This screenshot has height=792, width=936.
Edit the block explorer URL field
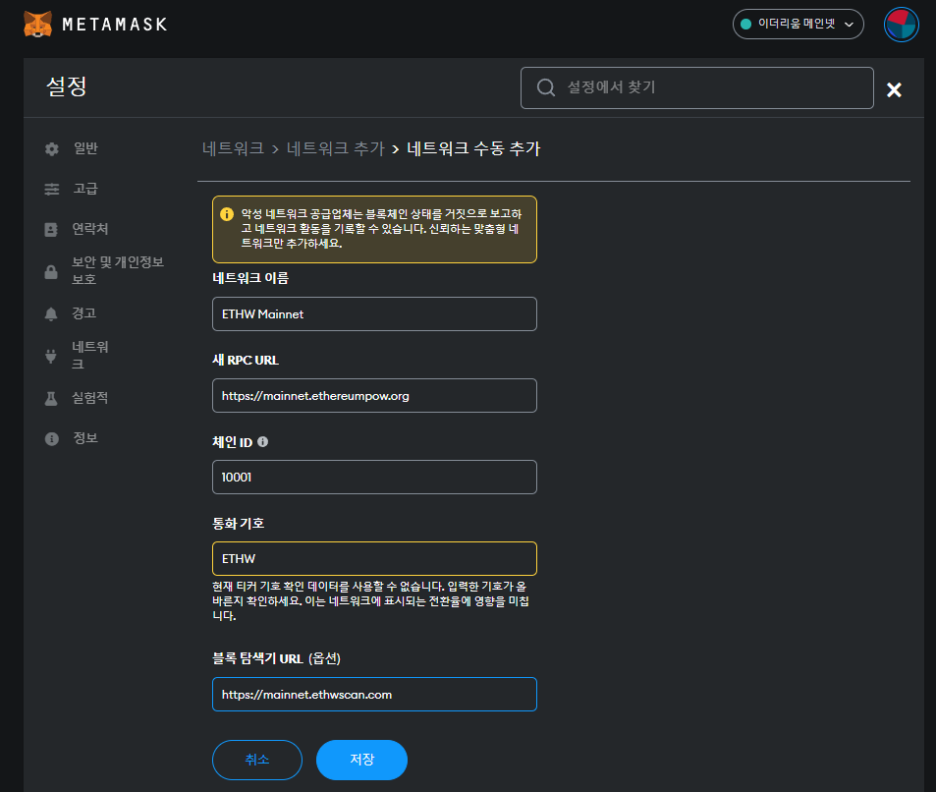tap(374, 694)
